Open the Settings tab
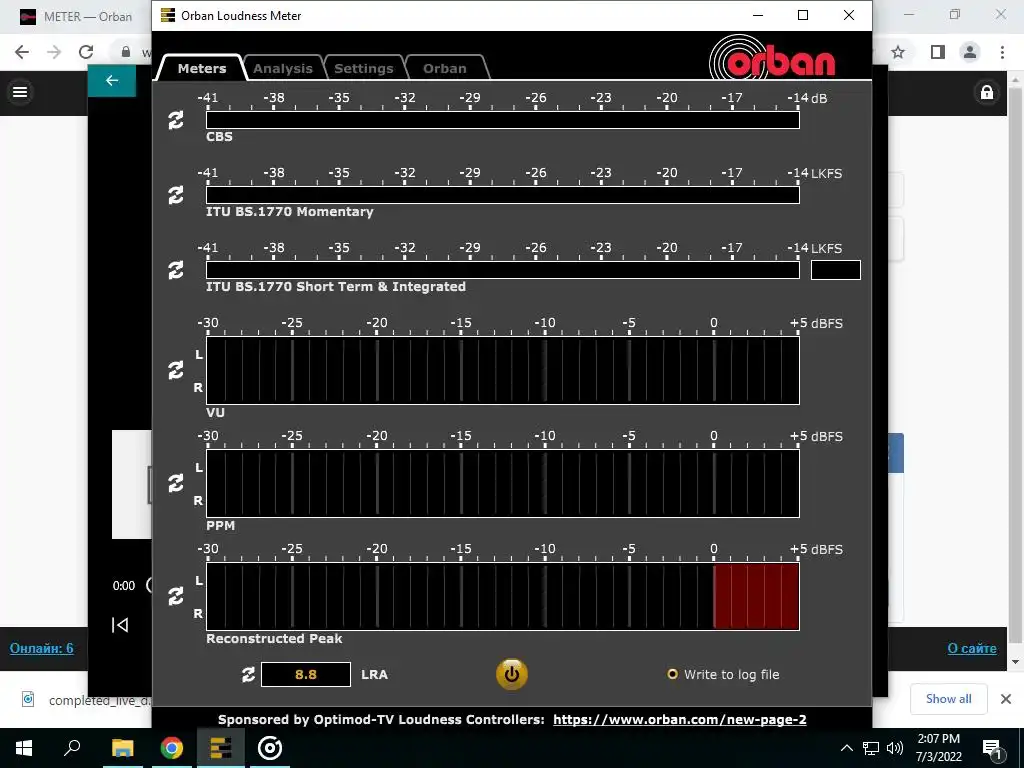 pos(364,68)
